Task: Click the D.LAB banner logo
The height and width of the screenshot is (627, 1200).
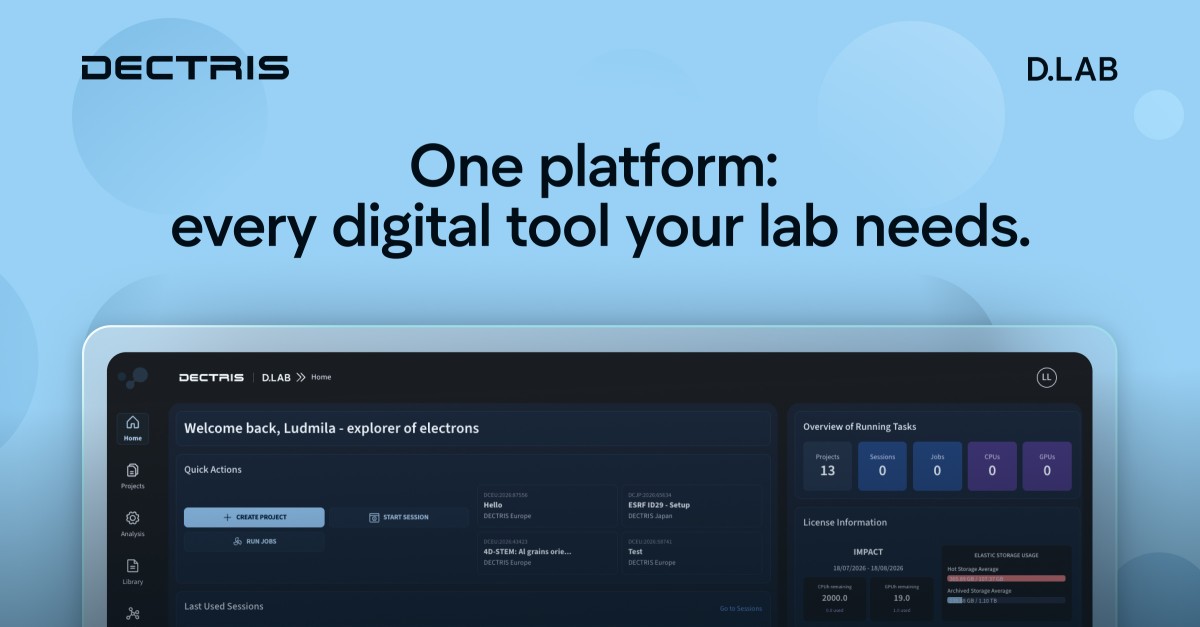Action: pyautogui.click(x=1072, y=68)
